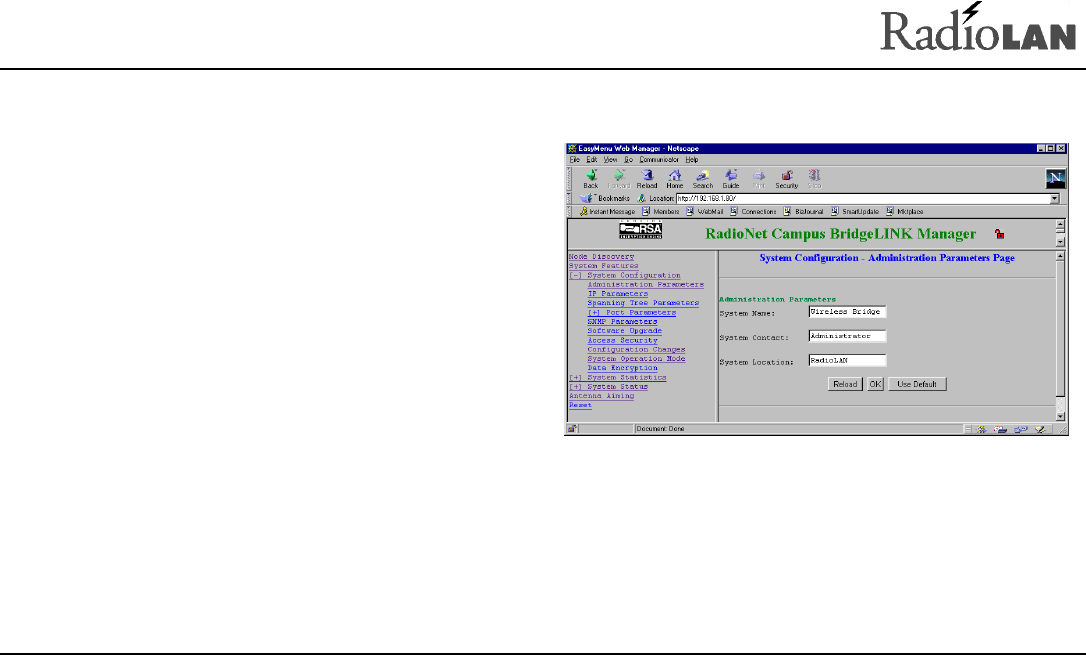The height and width of the screenshot is (655, 1086).
Task: Go to Home via toolbar
Action: pyautogui.click(x=675, y=179)
